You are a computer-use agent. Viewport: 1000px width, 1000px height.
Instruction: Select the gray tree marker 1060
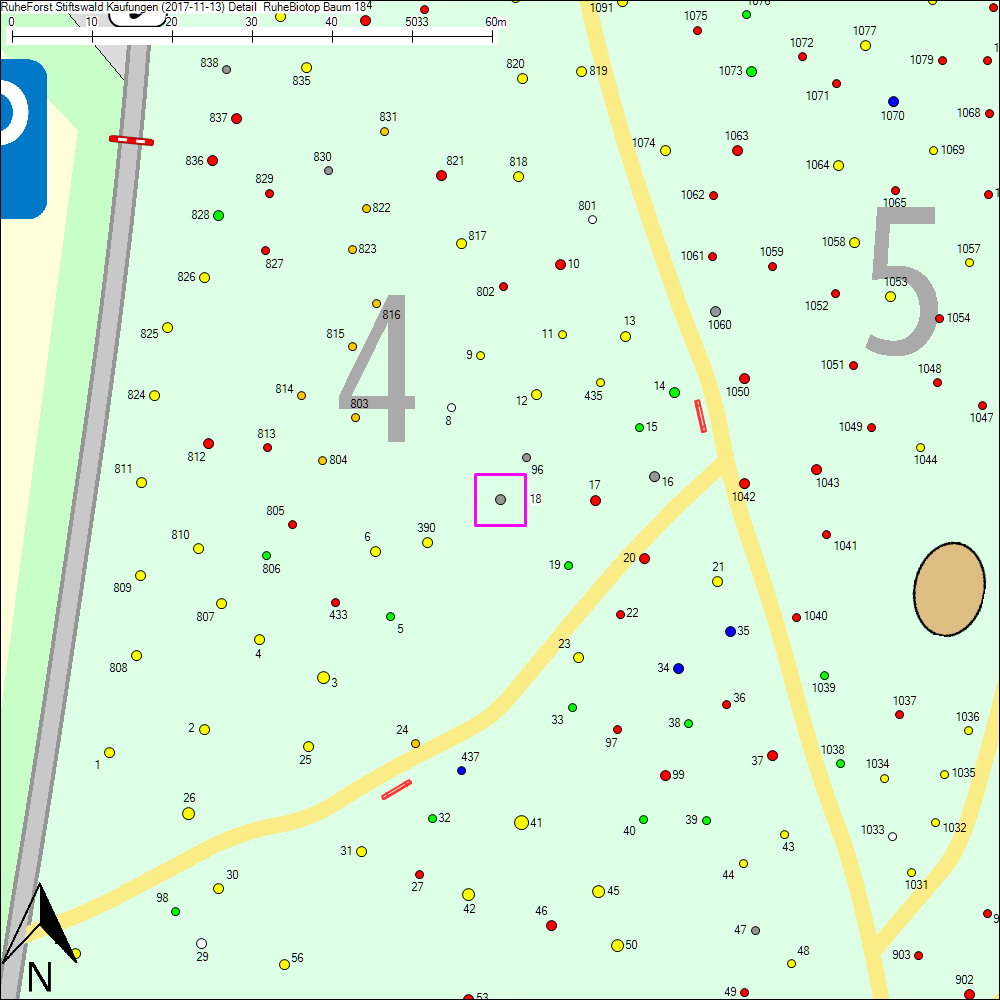(715, 312)
